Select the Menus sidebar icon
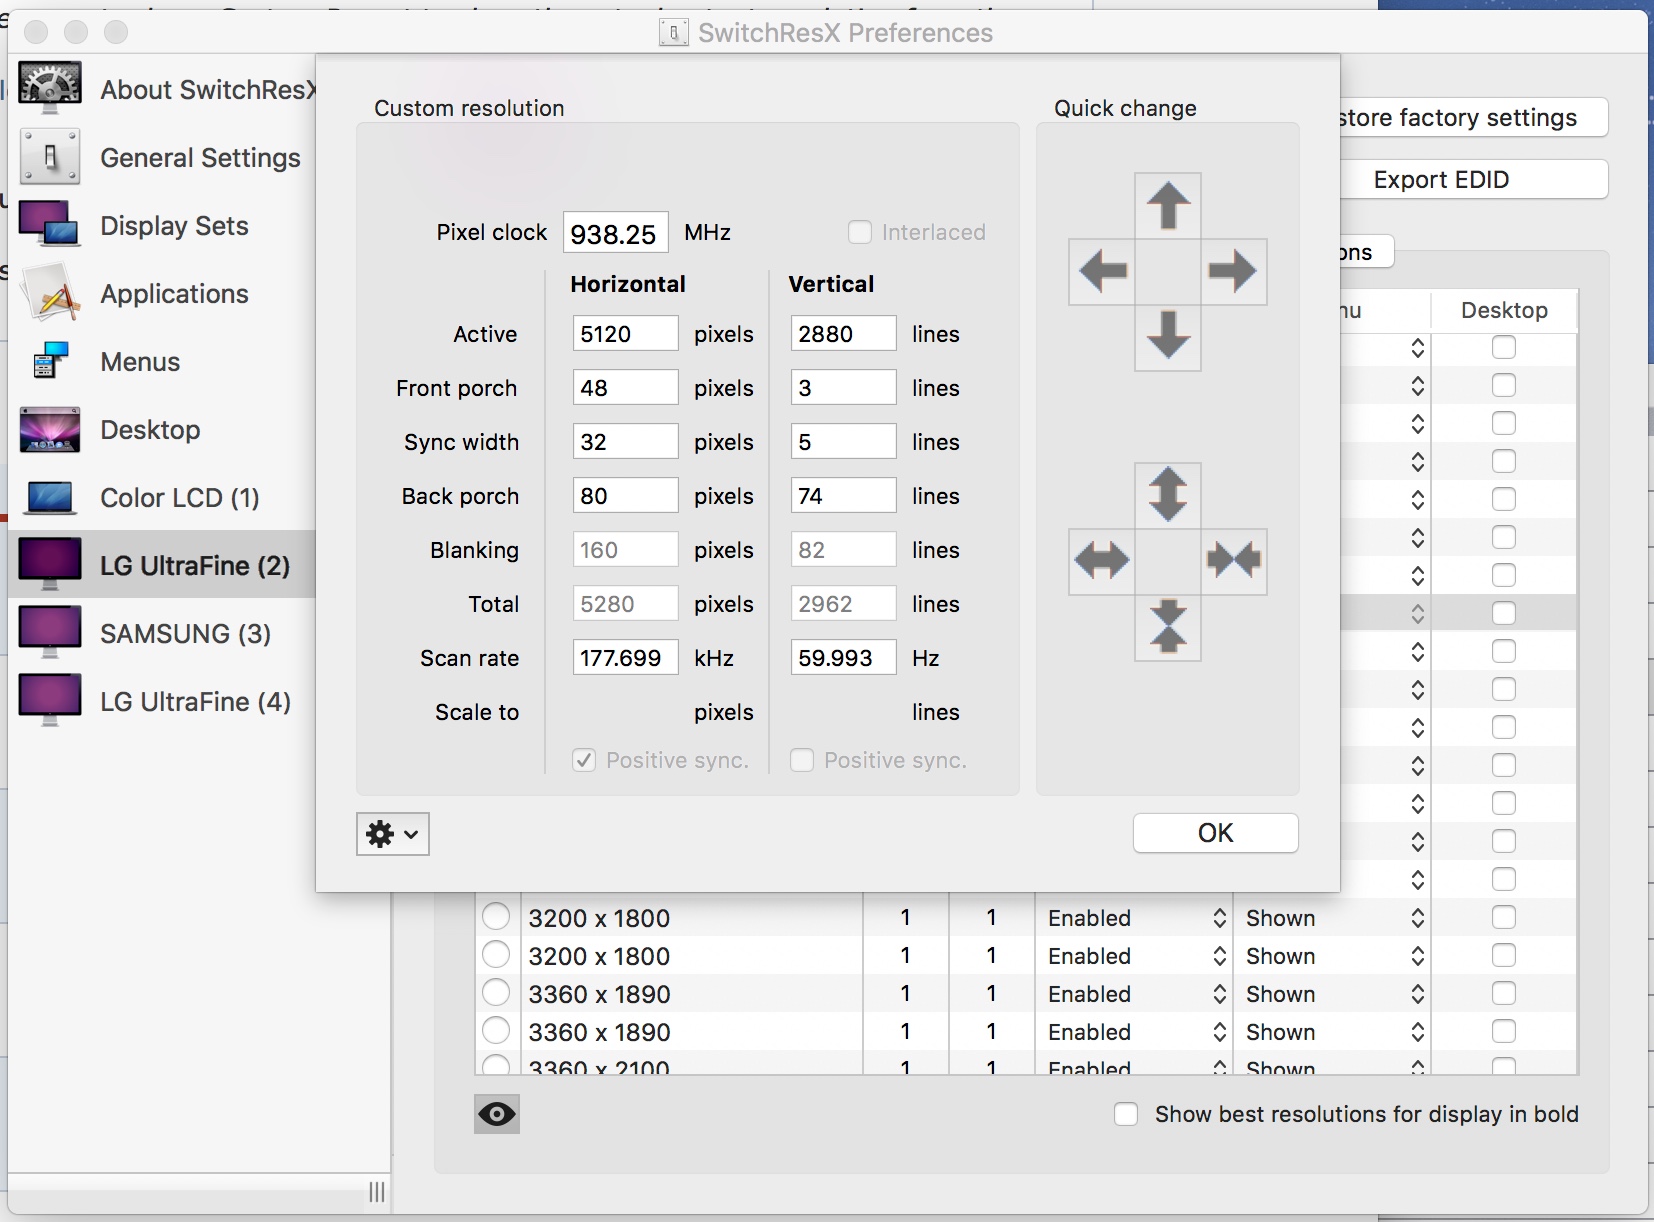 pos(50,361)
